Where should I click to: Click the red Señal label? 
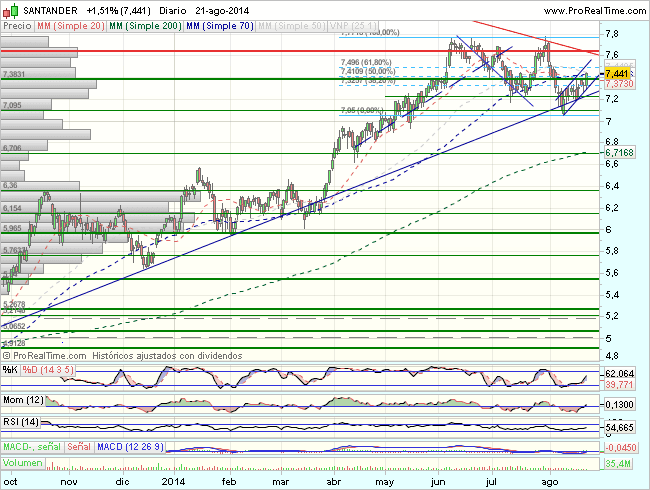[x=79, y=447]
